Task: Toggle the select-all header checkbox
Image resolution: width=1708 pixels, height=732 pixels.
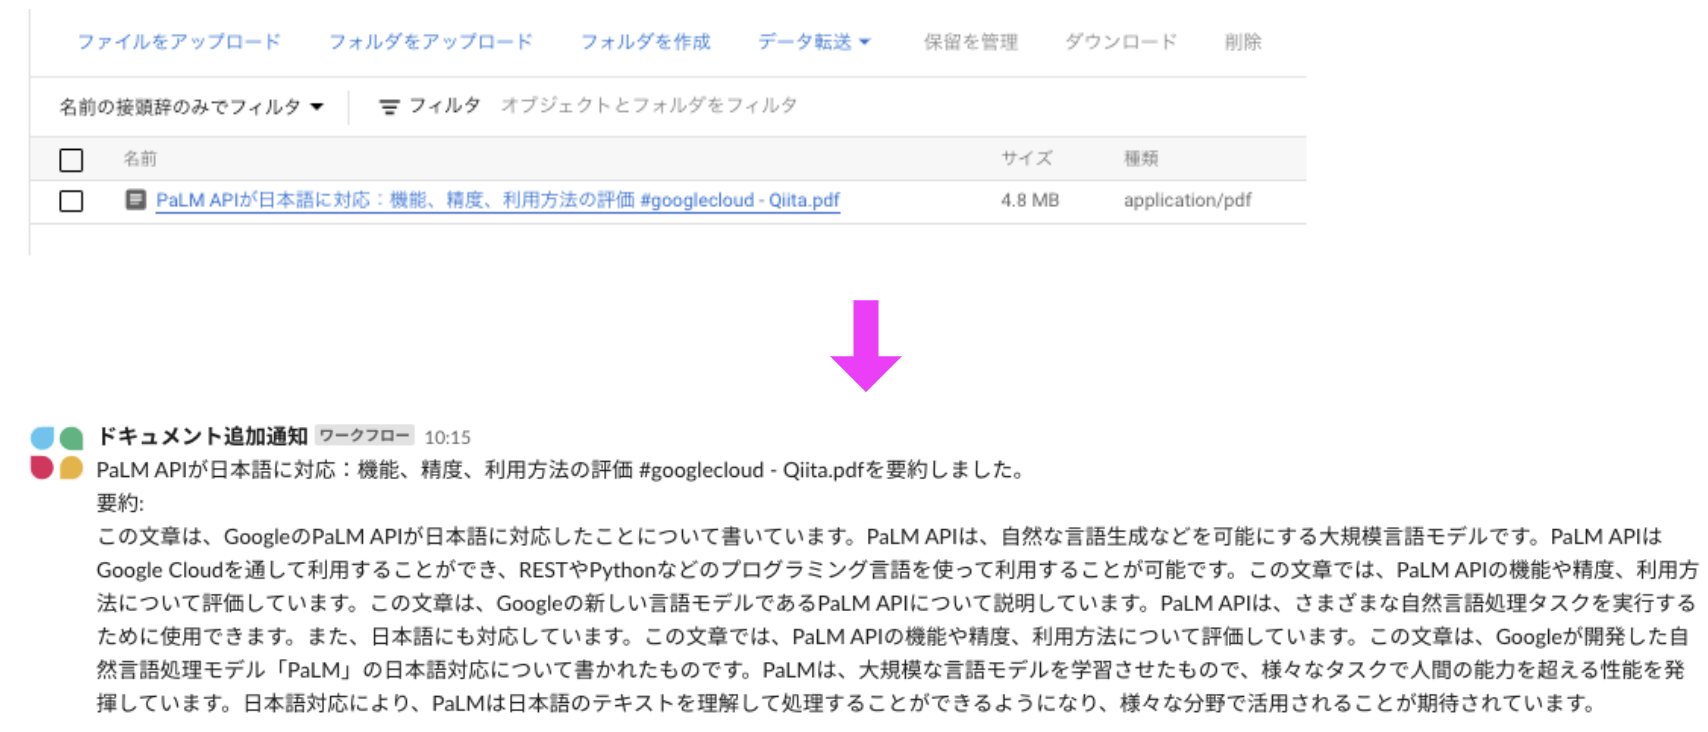Action: (x=71, y=160)
